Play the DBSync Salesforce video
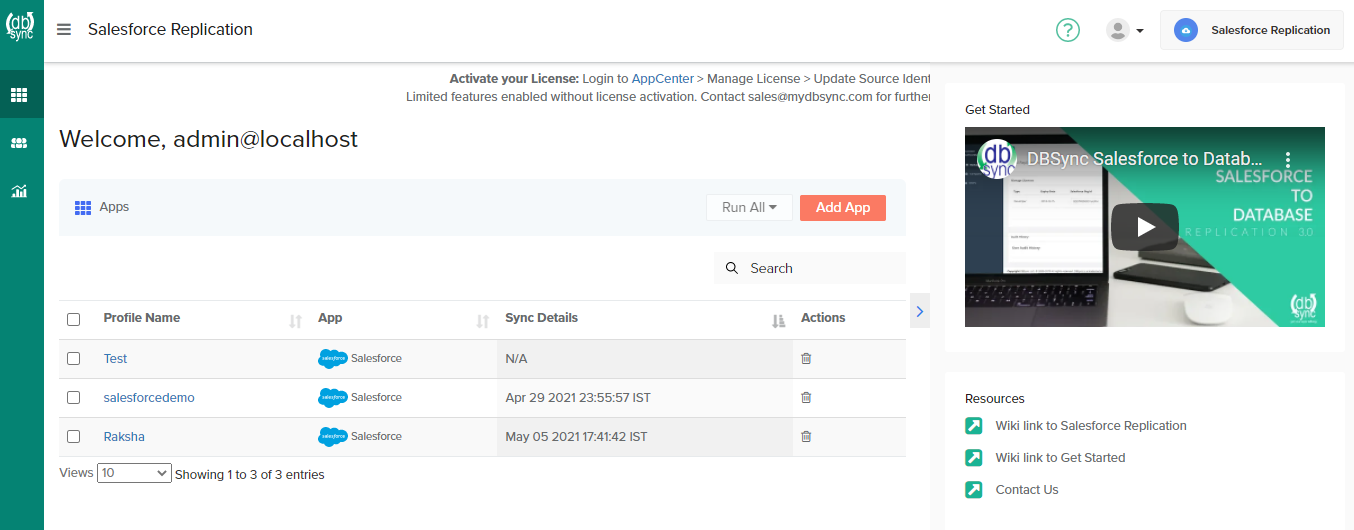The height and width of the screenshot is (530, 1354). tap(1144, 226)
